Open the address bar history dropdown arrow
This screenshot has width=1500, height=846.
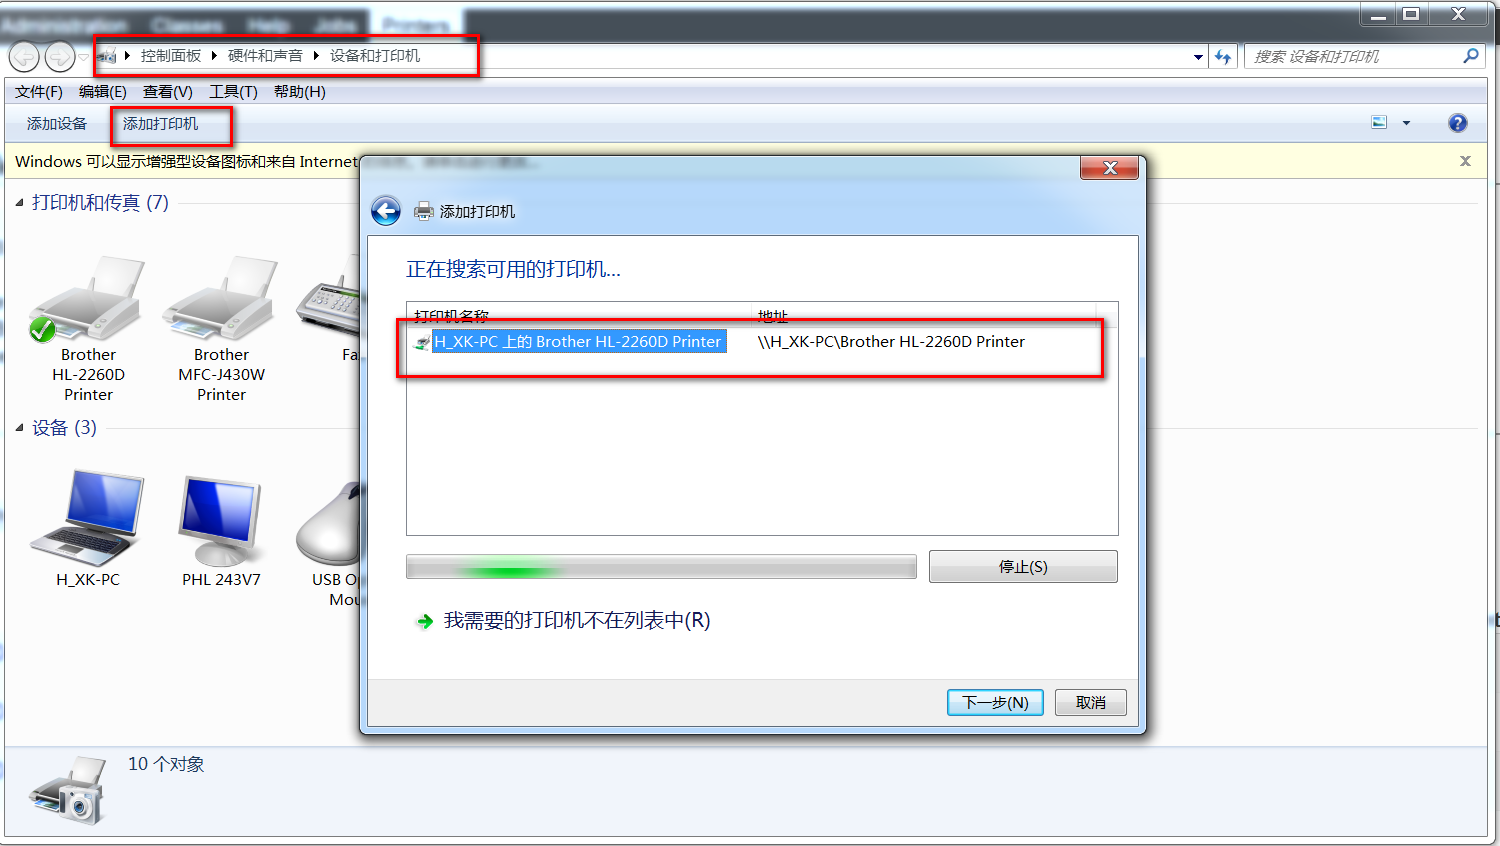1198,57
